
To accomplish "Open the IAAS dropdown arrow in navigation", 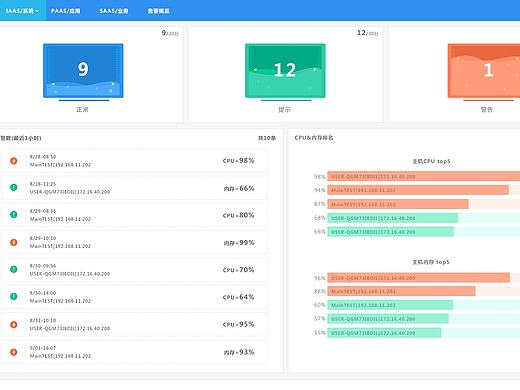I will pyautogui.click(x=37, y=11).
